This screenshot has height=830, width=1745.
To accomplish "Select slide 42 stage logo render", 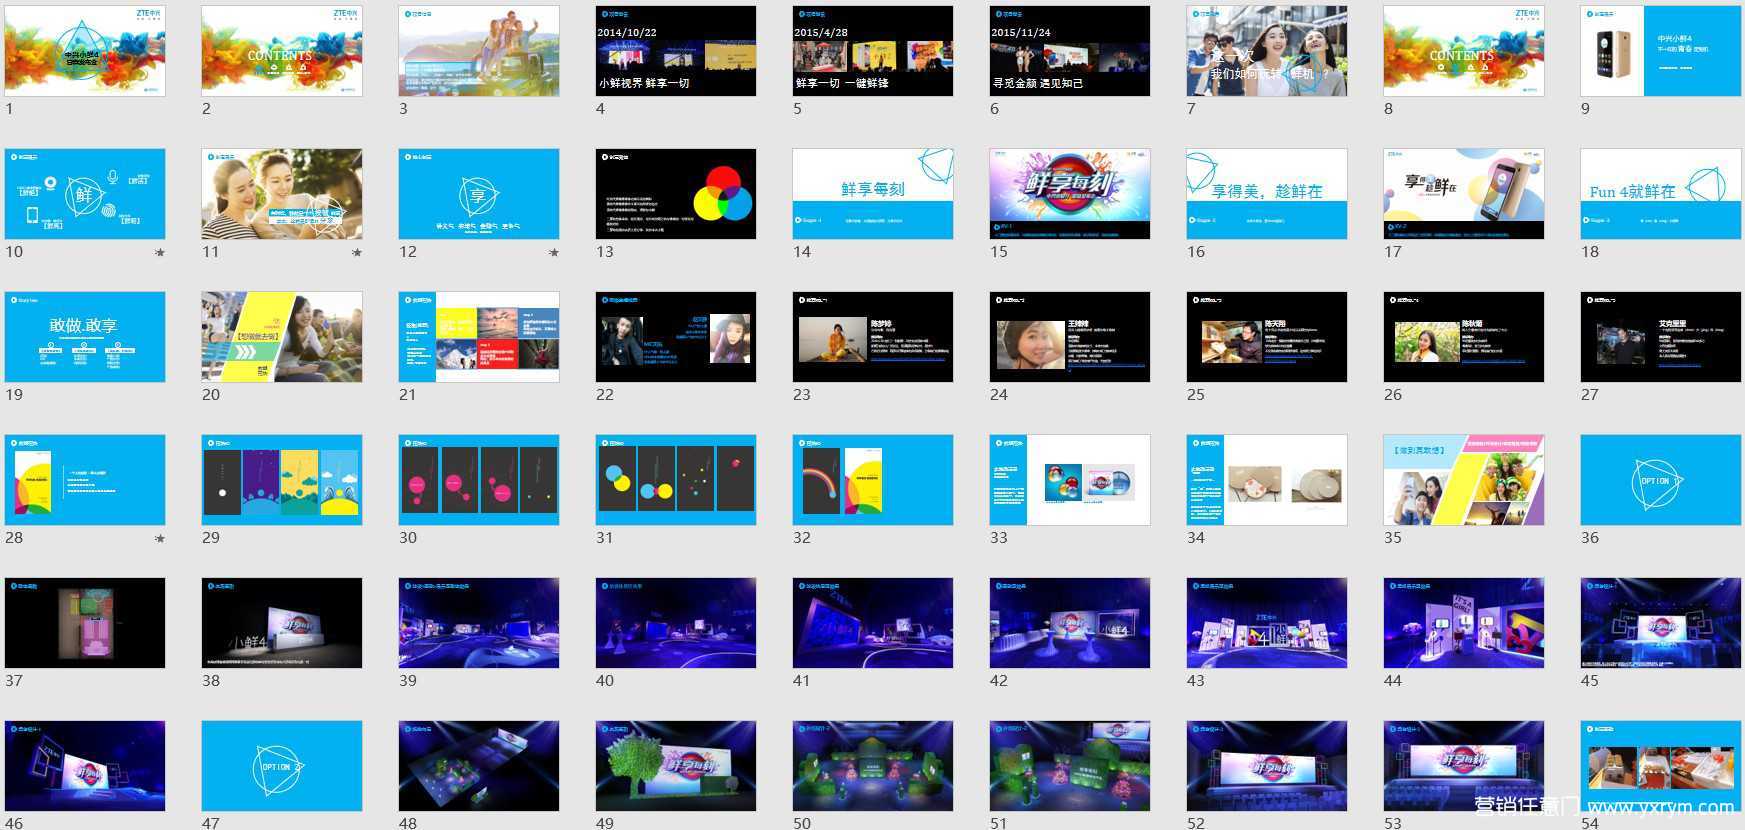I will 1070,623.
